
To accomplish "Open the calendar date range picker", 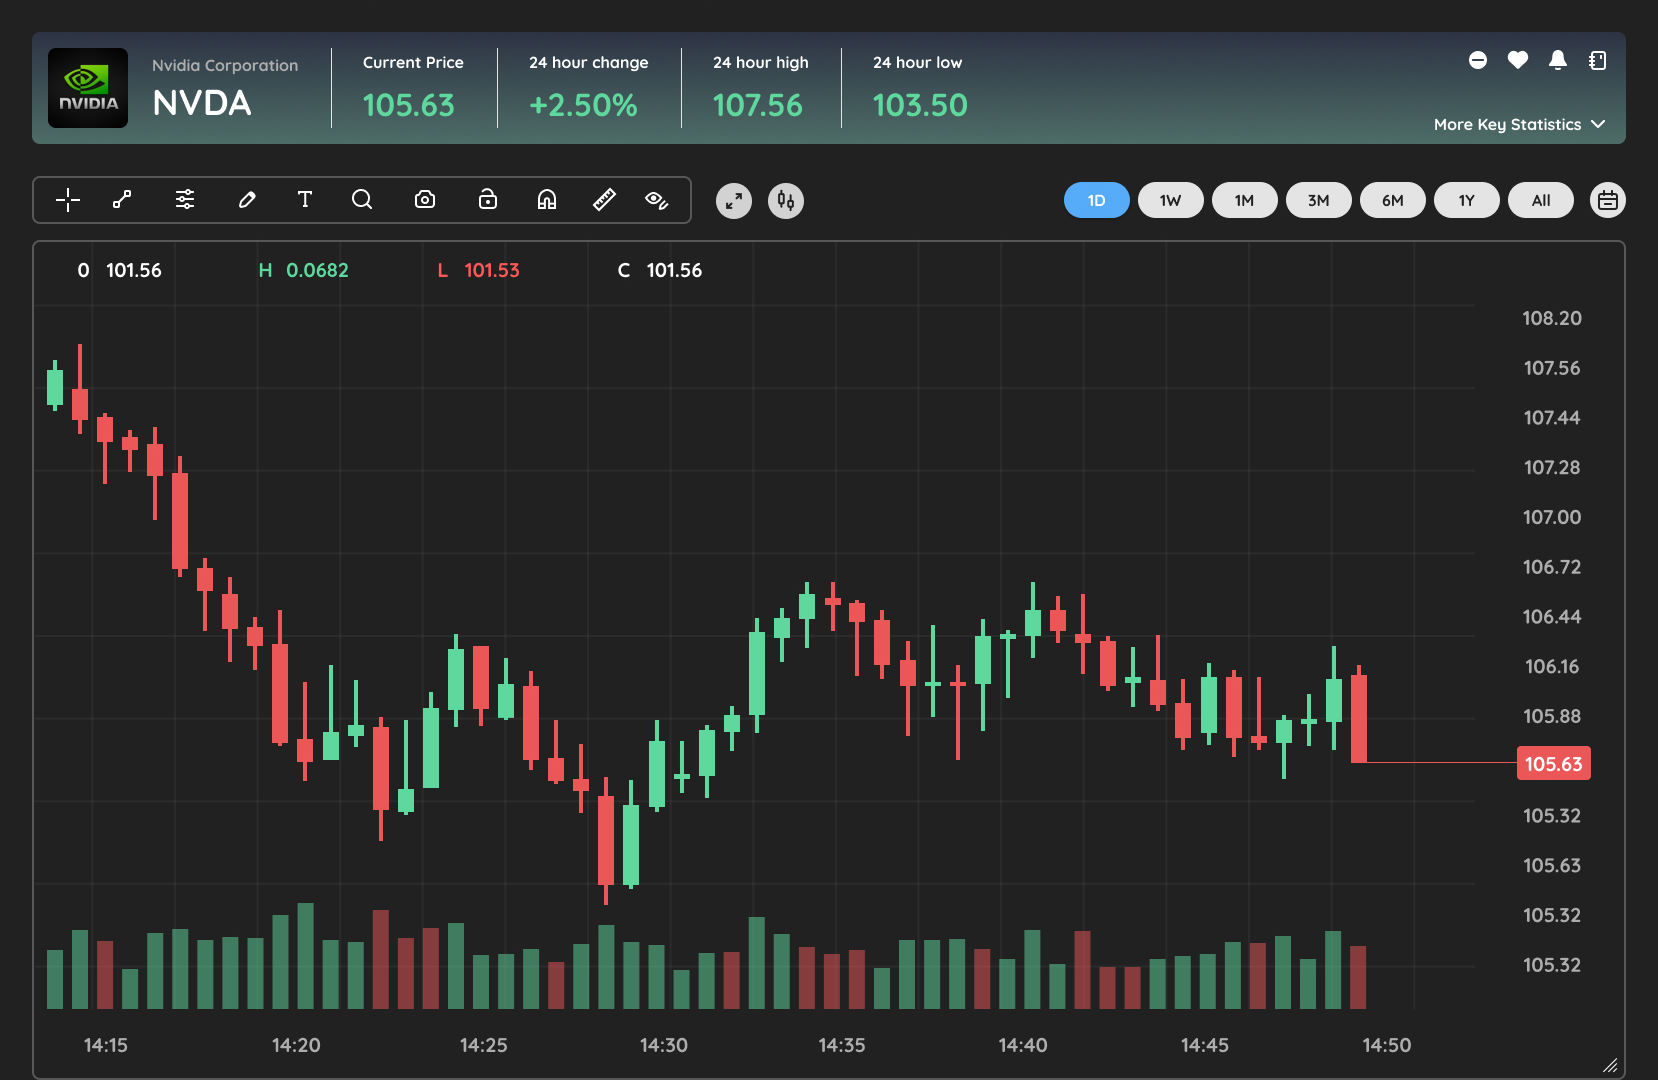I will 1608,200.
